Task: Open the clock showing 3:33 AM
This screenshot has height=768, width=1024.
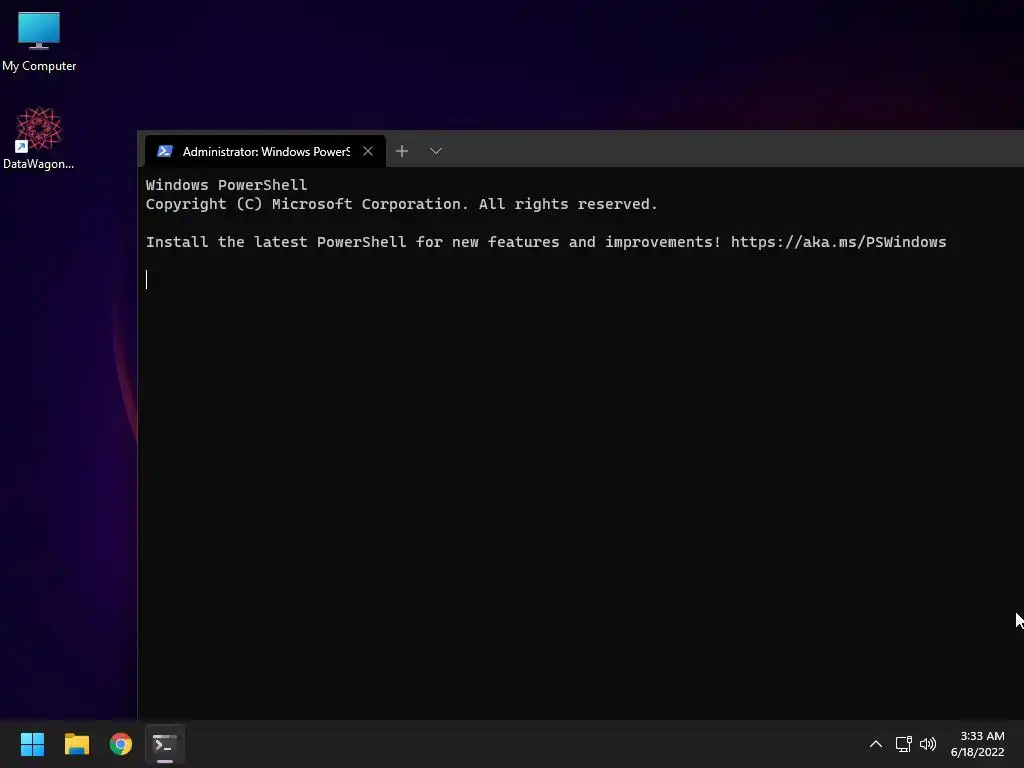Action: pyautogui.click(x=978, y=744)
